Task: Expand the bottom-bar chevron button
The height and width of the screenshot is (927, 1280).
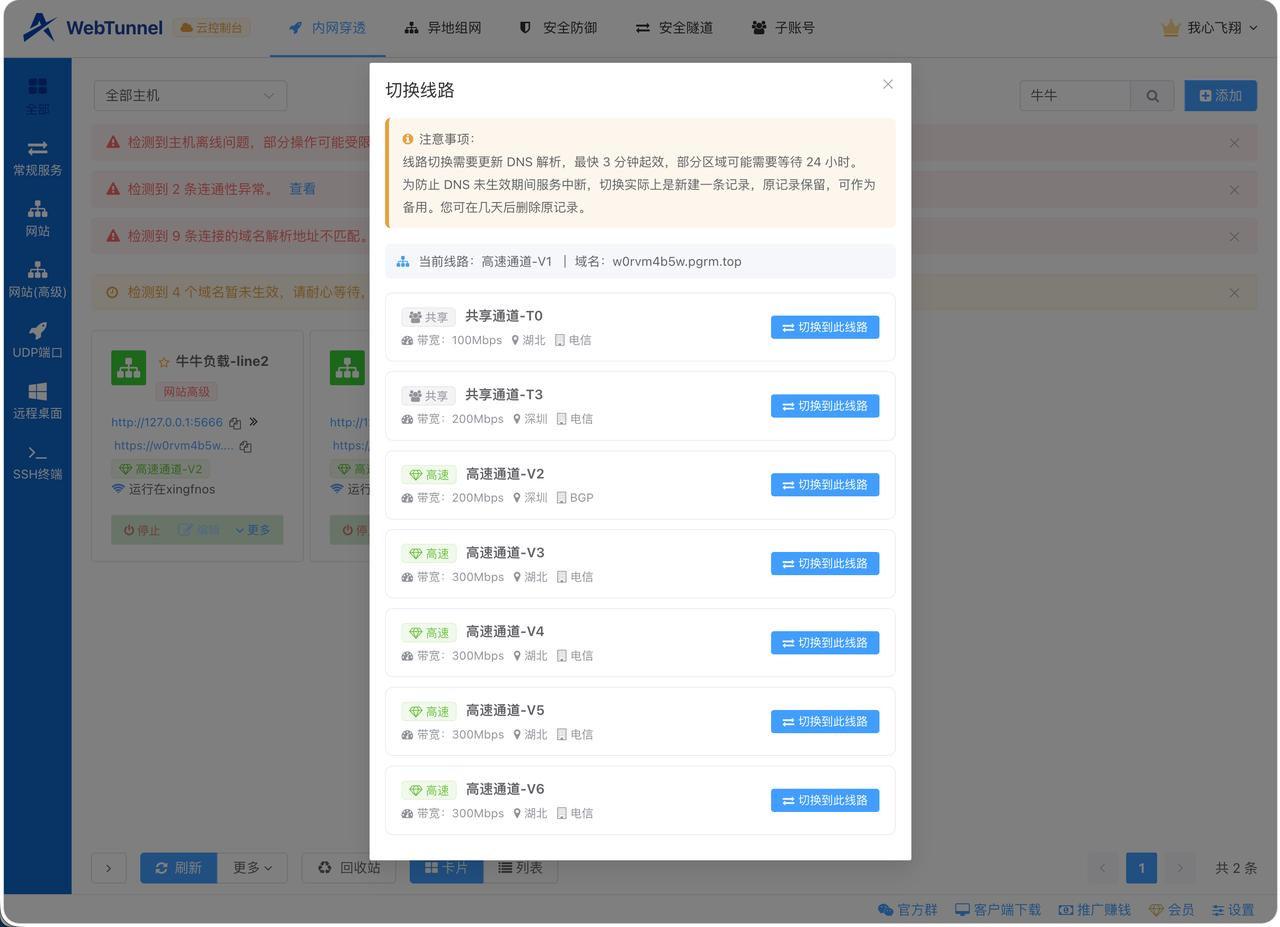Action: click(109, 868)
